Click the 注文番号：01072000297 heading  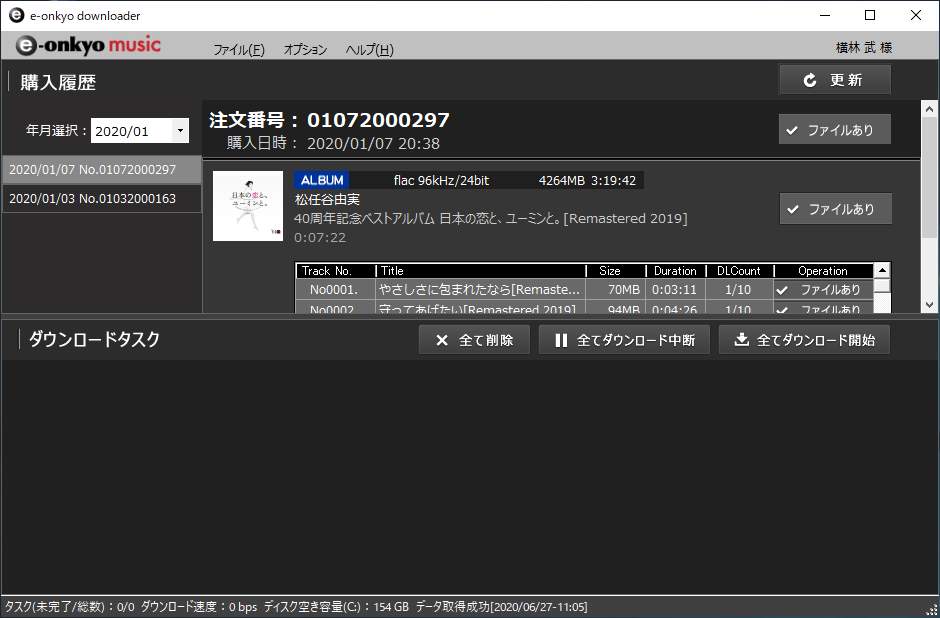click(x=329, y=120)
